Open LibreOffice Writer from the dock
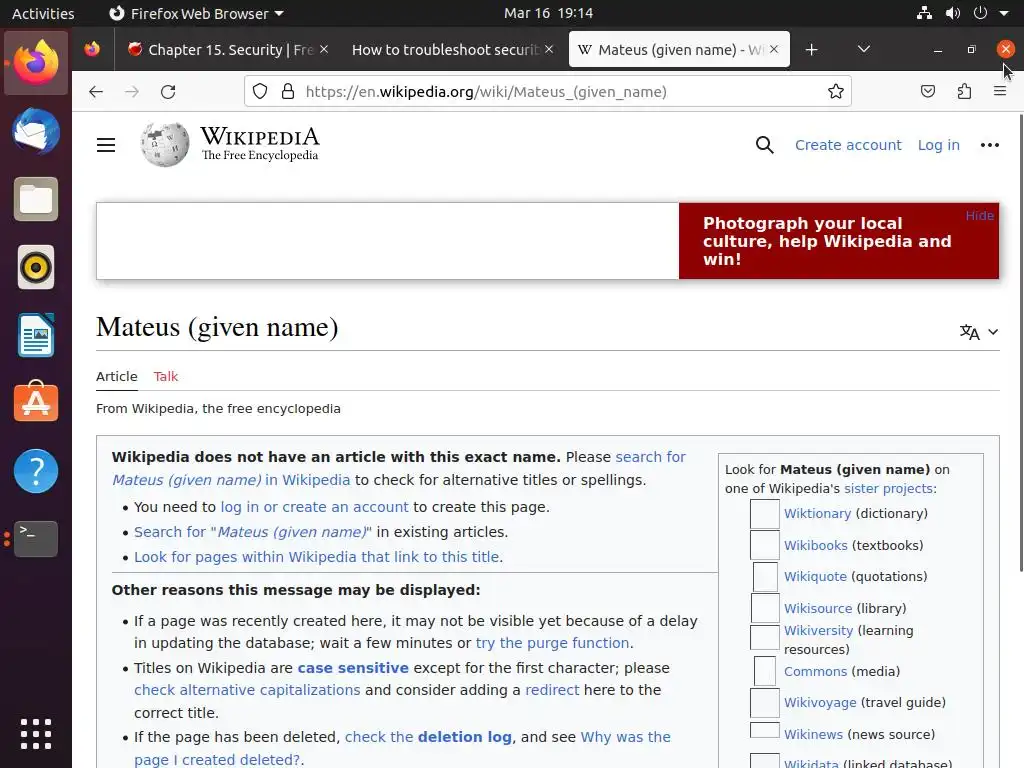Viewport: 1024px width, 768px height. click(x=36, y=335)
